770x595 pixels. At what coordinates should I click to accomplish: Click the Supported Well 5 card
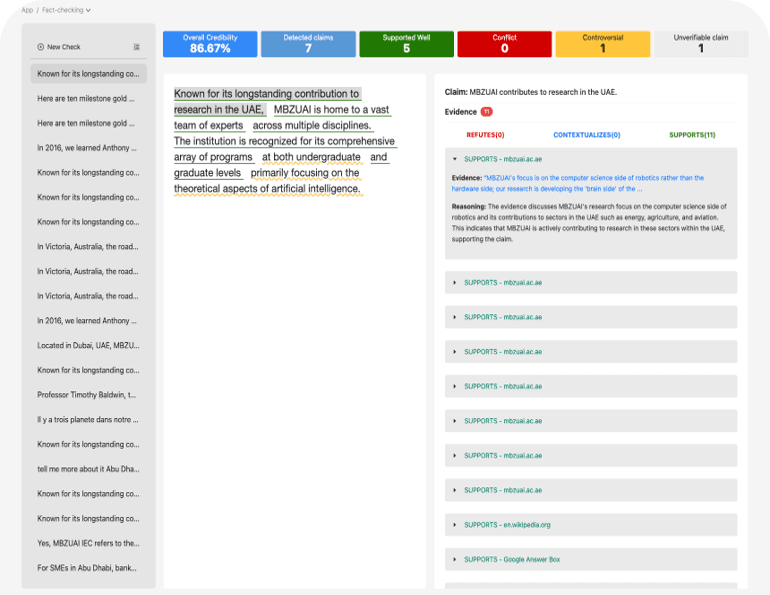(x=407, y=44)
